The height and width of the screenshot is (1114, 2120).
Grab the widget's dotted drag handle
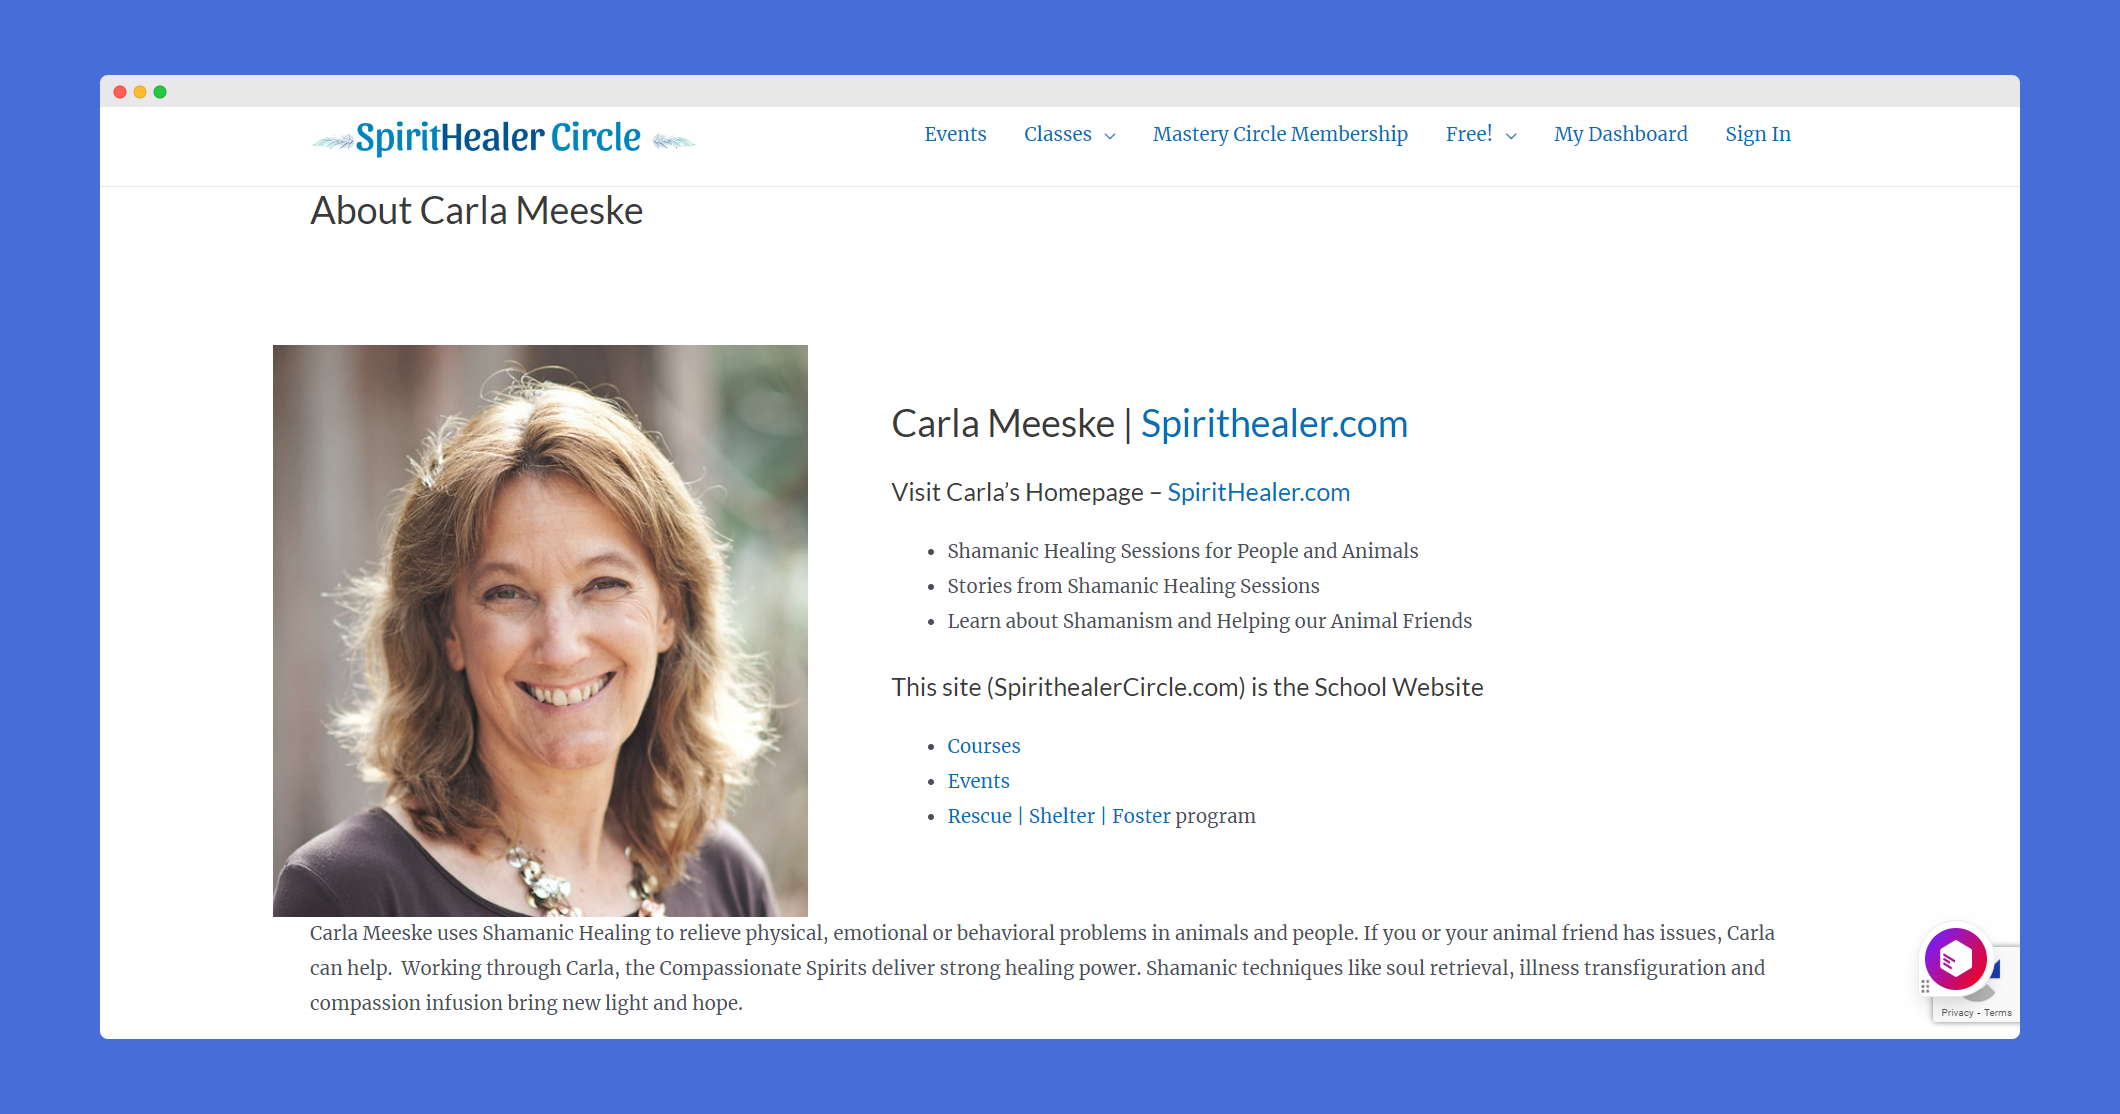click(x=1924, y=986)
